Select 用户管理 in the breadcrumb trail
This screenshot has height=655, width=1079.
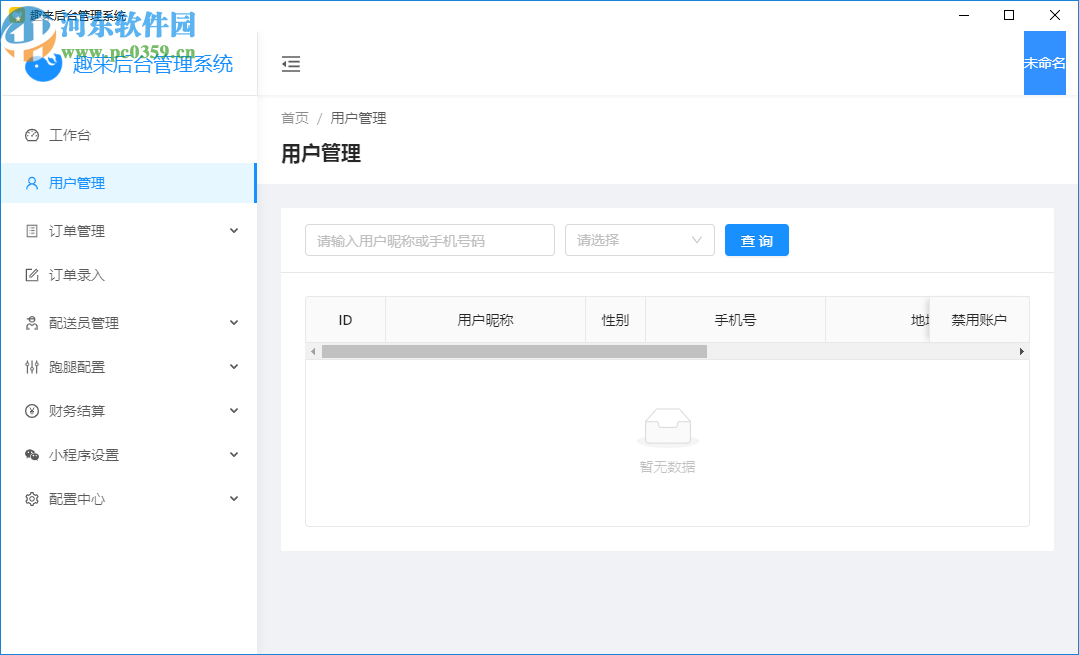(x=358, y=117)
